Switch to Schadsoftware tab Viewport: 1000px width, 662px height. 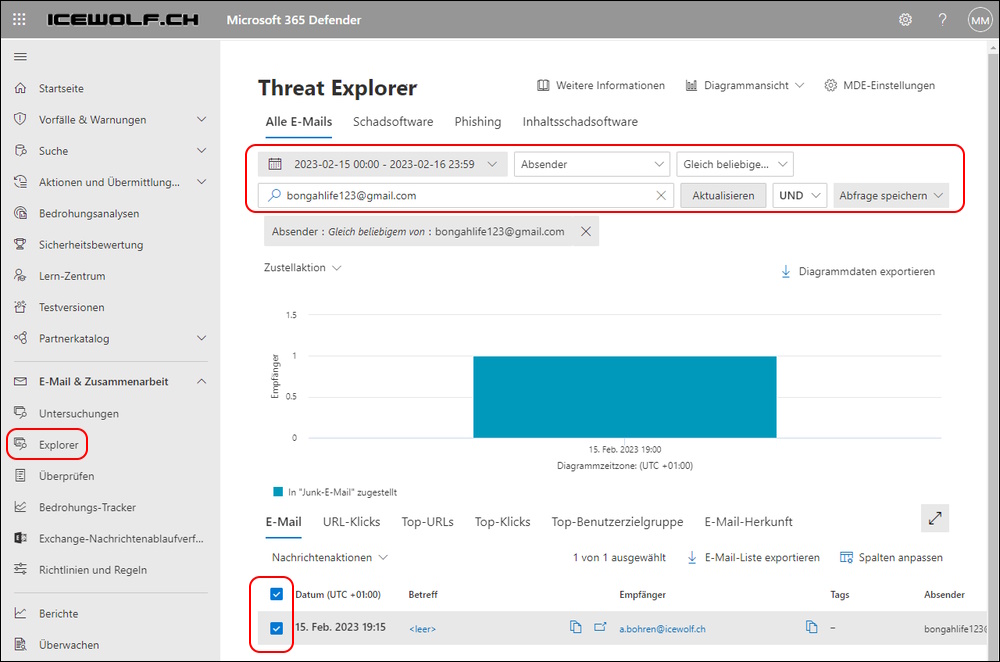(393, 122)
